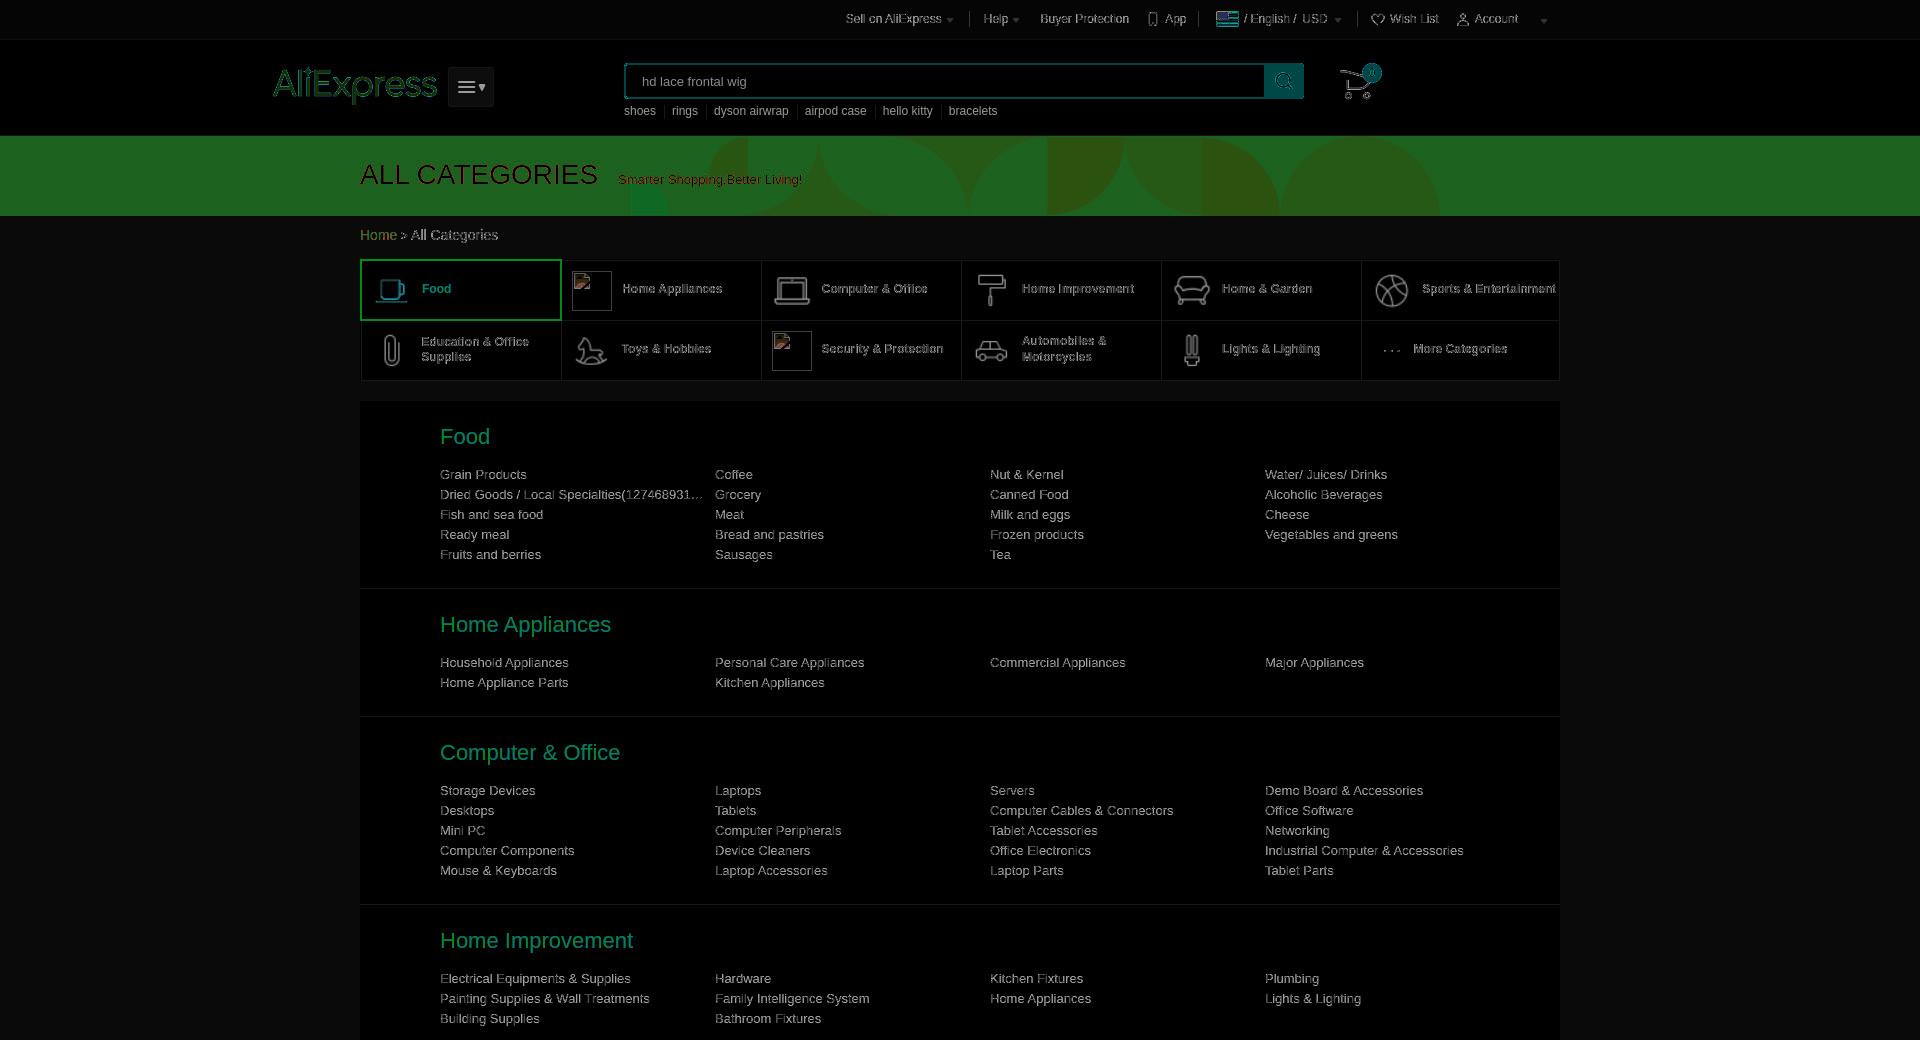This screenshot has height=1040, width=1920.
Task: Click the Home Improvement paint roller icon
Action: 991,290
